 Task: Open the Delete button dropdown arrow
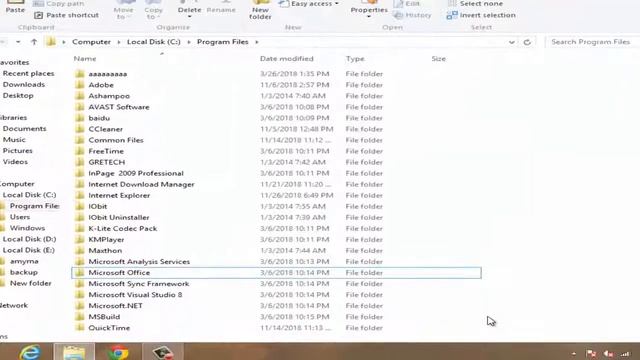[x=189, y=17]
